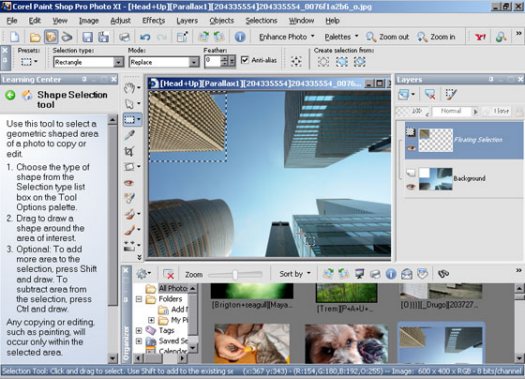This screenshot has height=379, width=525.
Task: Open the Layers menu
Action: [x=187, y=21]
